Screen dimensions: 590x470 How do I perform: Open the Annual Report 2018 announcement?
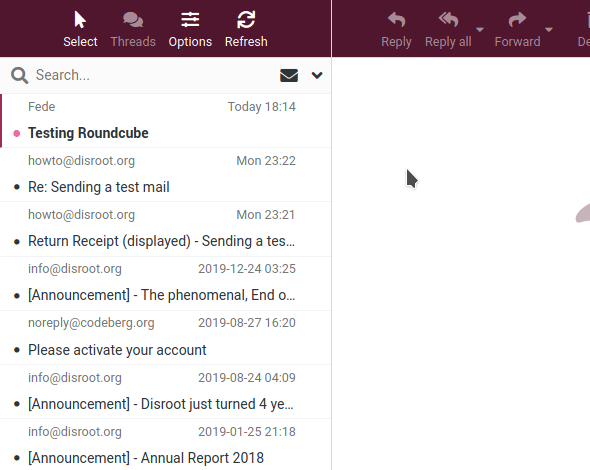tap(166, 445)
